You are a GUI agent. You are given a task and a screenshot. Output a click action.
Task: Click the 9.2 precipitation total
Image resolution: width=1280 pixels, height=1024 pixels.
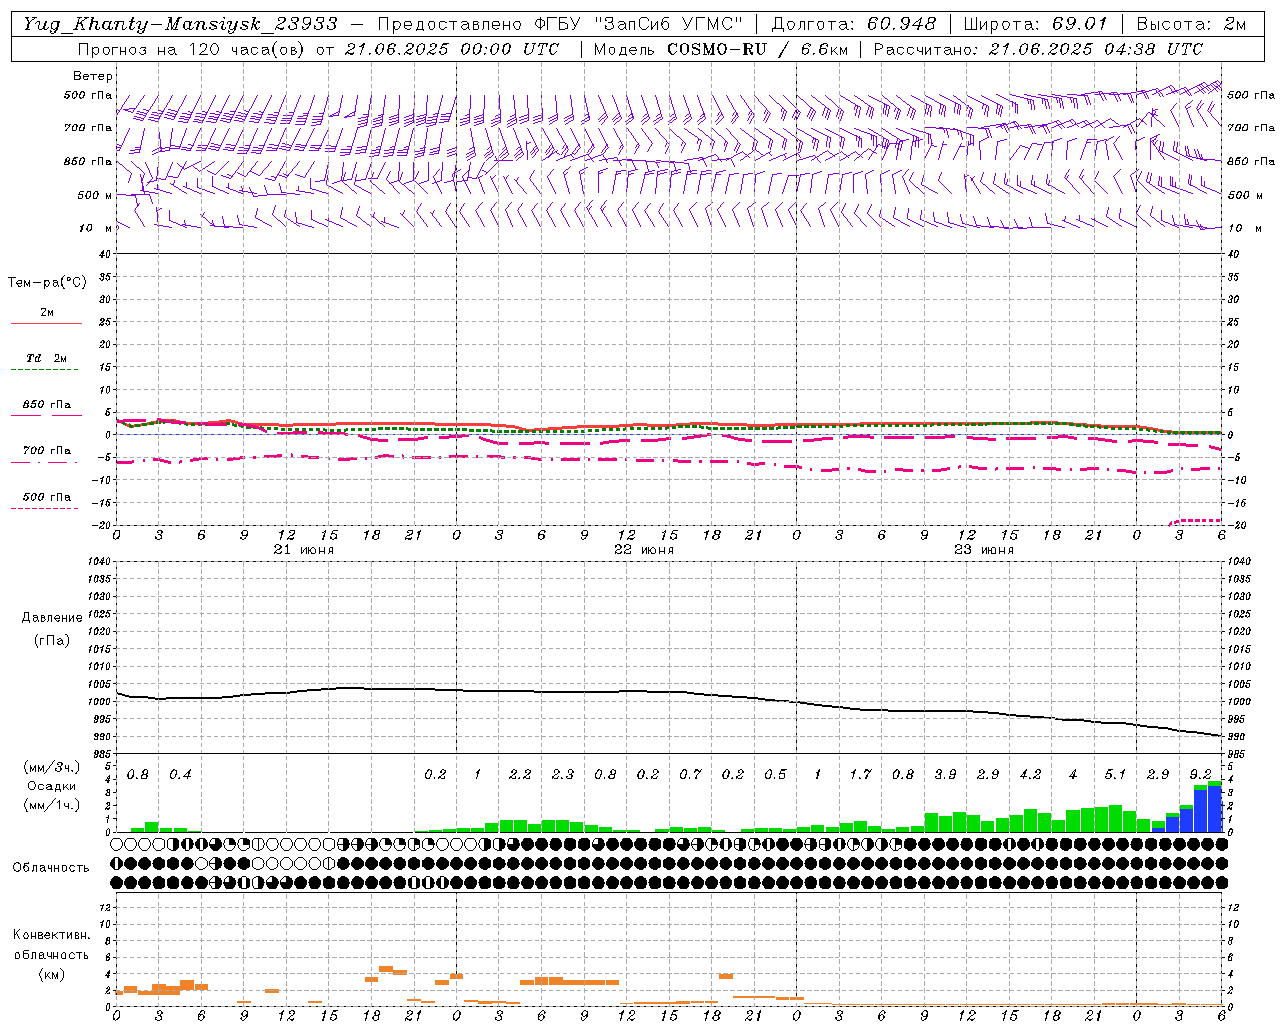click(x=1200, y=775)
